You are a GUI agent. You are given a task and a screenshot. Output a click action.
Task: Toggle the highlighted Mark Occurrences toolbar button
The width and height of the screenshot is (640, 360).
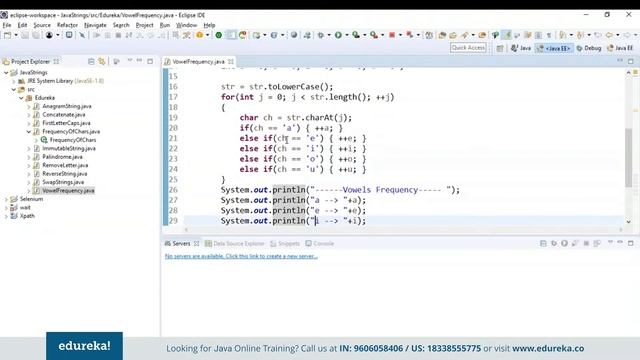pos(507,35)
